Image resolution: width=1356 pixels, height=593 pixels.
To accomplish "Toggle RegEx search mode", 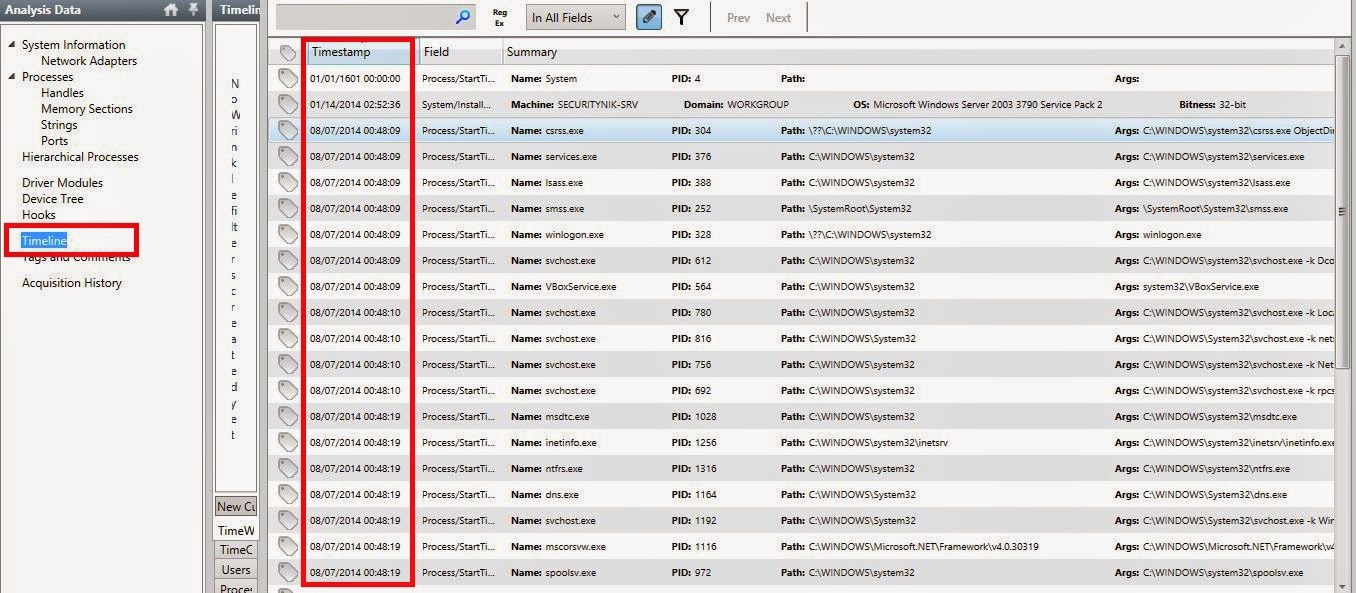I will point(500,17).
